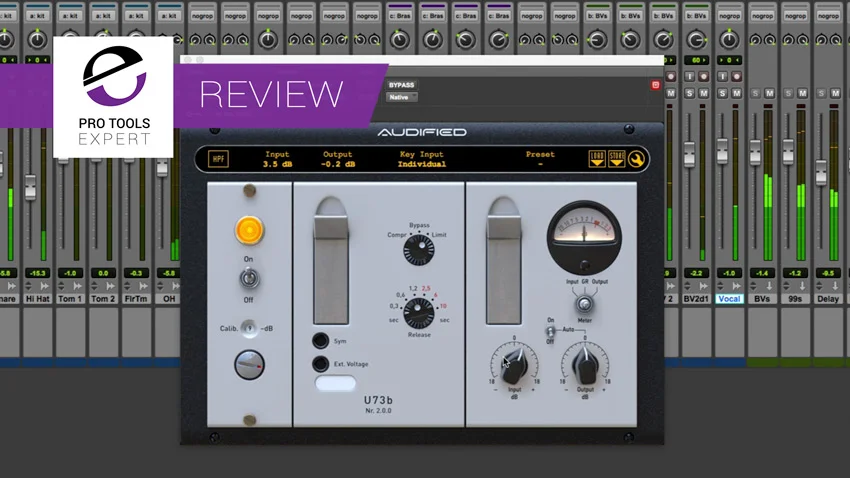Click the orange power lamp on the U73b
The height and width of the screenshot is (478, 850).
point(249,230)
